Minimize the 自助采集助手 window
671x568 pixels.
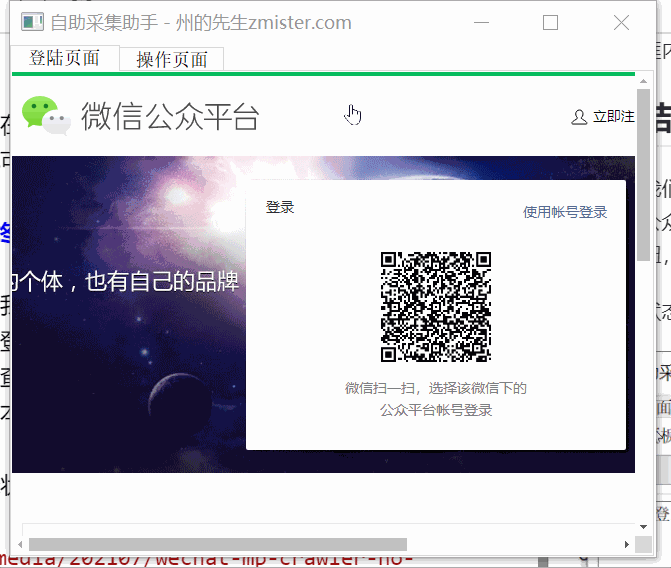[x=481, y=22]
